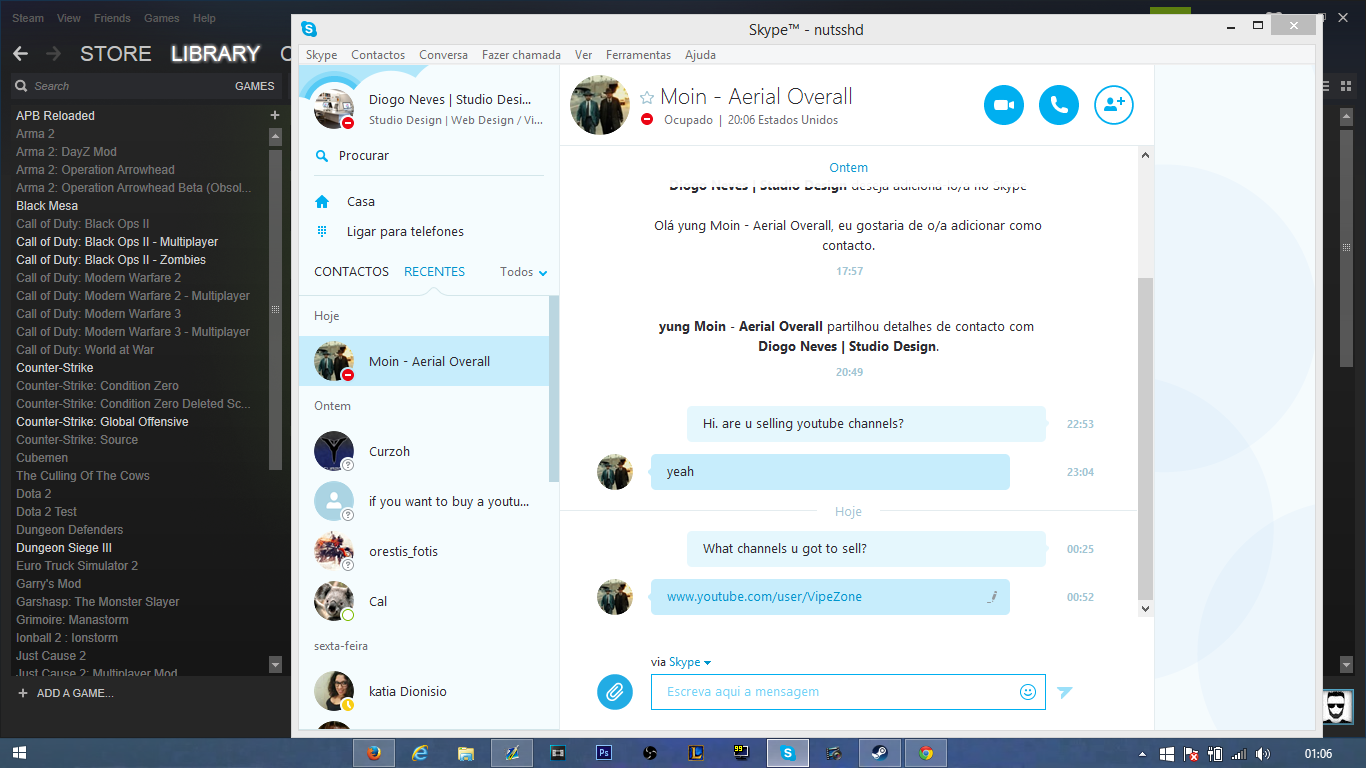Select Moin - Aerial Overall in recent list
Viewport: 1366px width, 768px height.
(424, 361)
